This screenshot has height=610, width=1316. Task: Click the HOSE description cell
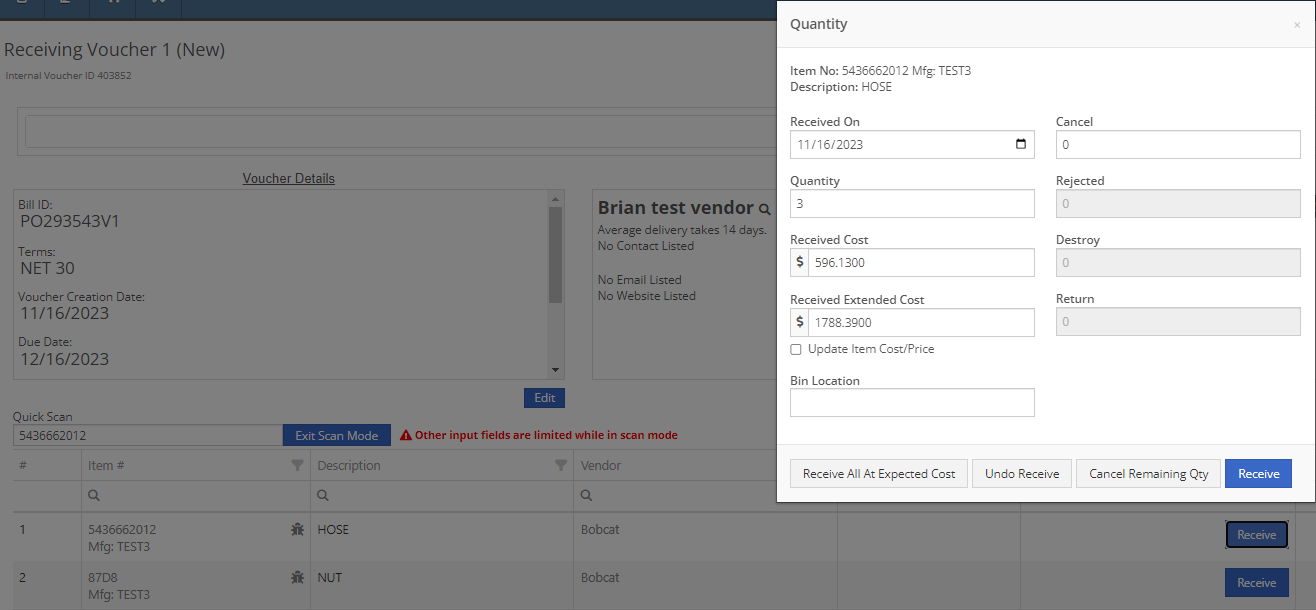pos(333,530)
